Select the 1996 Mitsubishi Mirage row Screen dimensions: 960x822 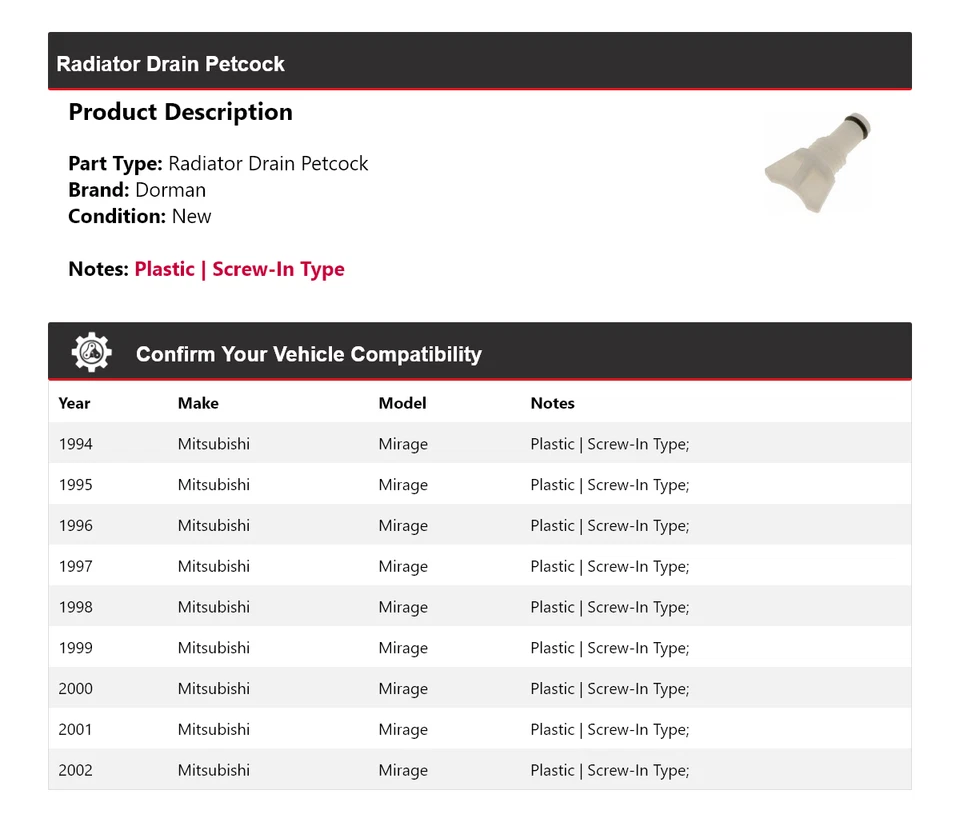pos(479,526)
